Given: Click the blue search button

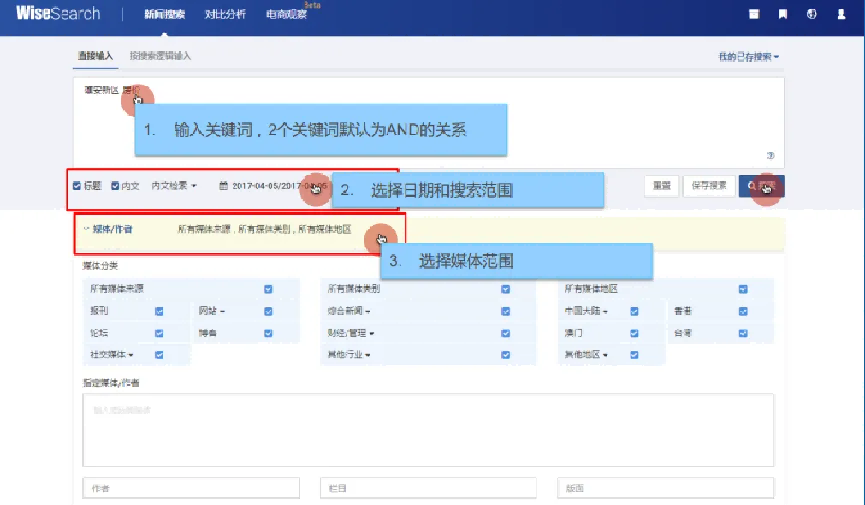Looking at the screenshot, I should (x=761, y=186).
